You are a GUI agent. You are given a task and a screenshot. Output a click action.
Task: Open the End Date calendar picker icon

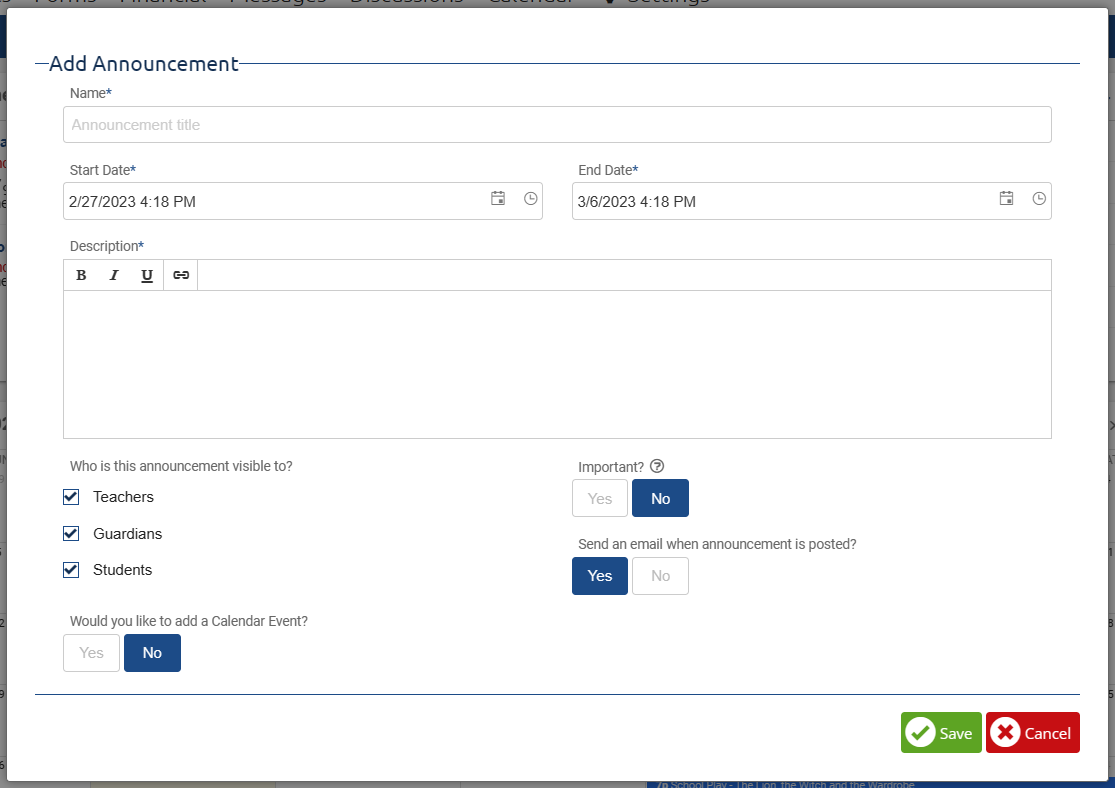(1006, 198)
